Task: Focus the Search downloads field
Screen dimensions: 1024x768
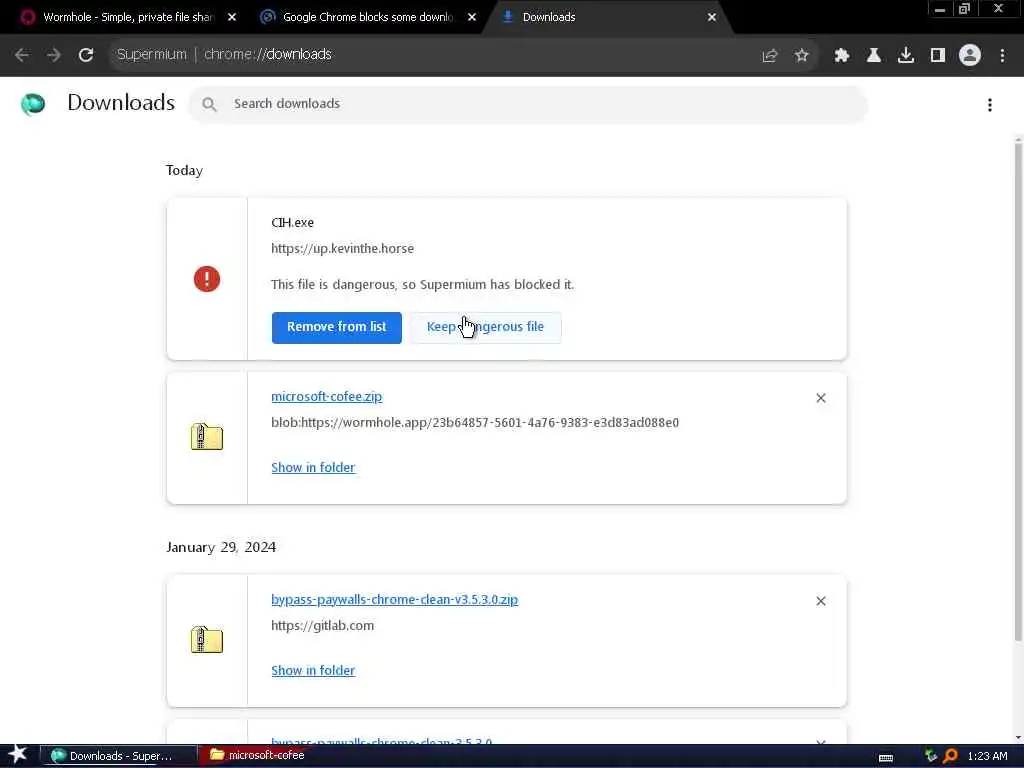Action: pos(528,104)
